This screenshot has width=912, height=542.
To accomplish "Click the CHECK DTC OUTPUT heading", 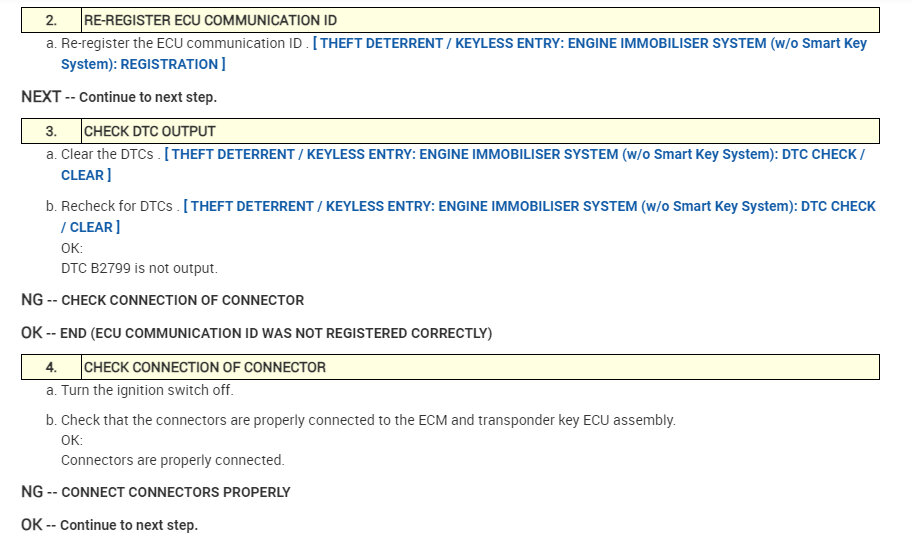I will (150, 131).
